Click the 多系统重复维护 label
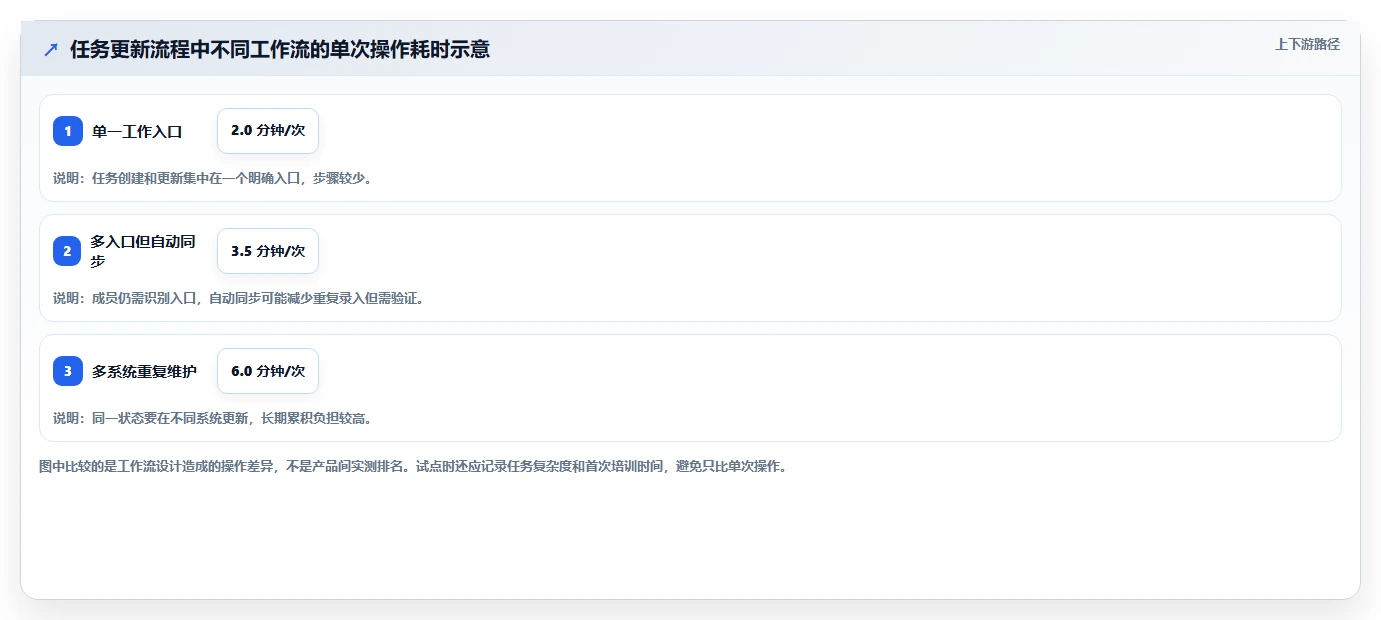The width and height of the screenshot is (1381, 620). coord(144,371)
